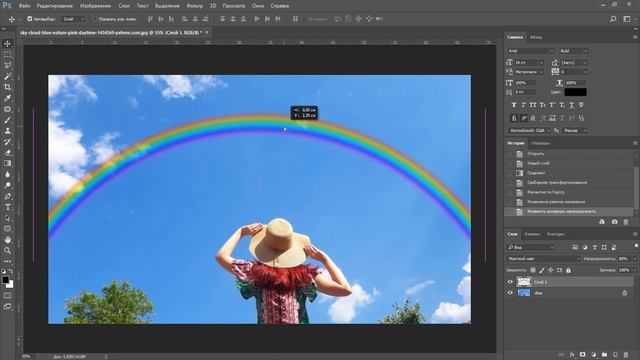The height and width of the screenshot is (360, 640).
Task: Open the Изображение menu
Action: [x=96, y=6]
